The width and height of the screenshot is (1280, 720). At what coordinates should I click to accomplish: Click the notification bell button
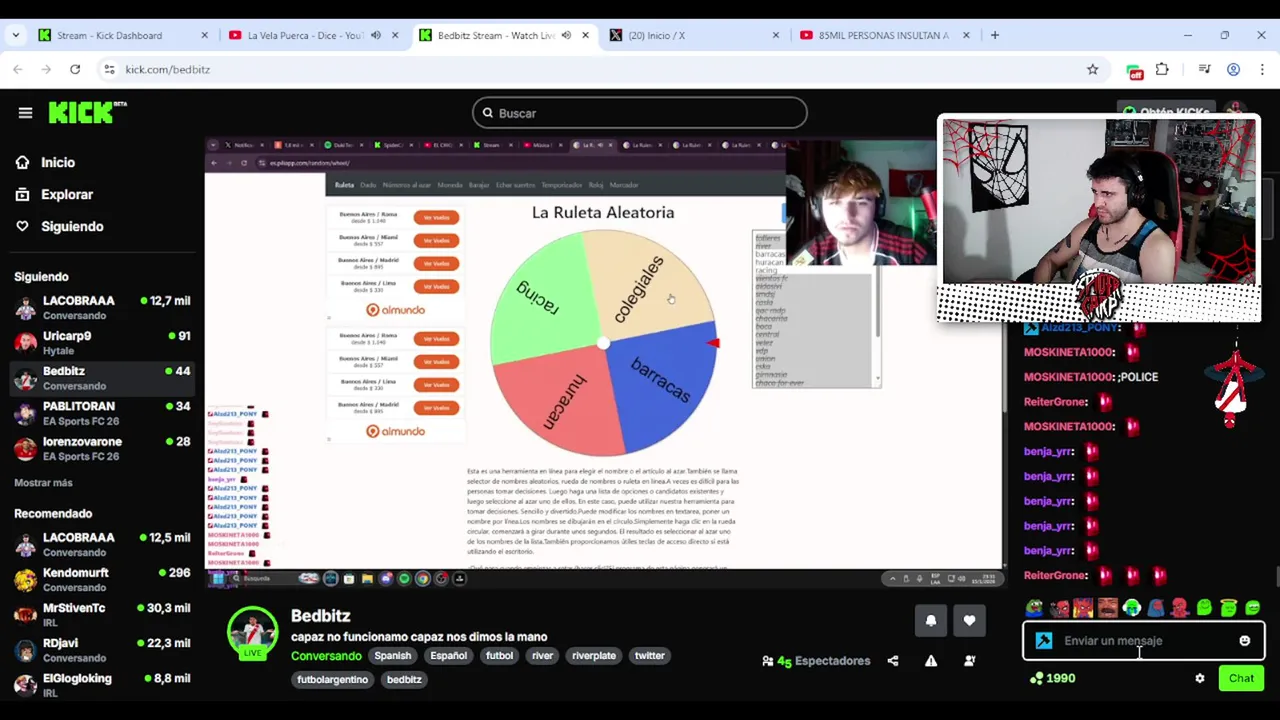pos(931,620)
